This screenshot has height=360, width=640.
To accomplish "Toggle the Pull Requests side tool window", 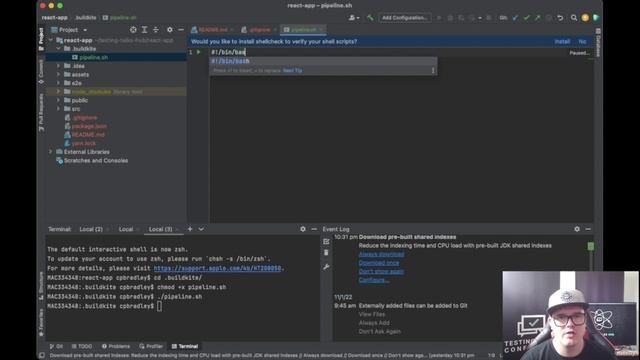I will [x=41, y=112].
